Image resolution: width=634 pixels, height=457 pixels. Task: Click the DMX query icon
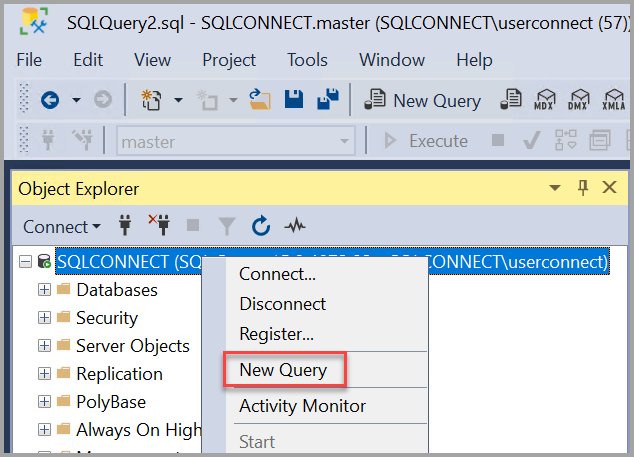578,99
